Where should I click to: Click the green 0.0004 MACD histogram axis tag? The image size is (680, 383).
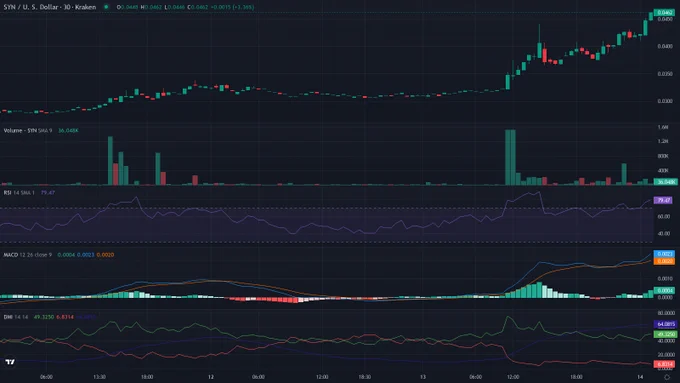664,291
